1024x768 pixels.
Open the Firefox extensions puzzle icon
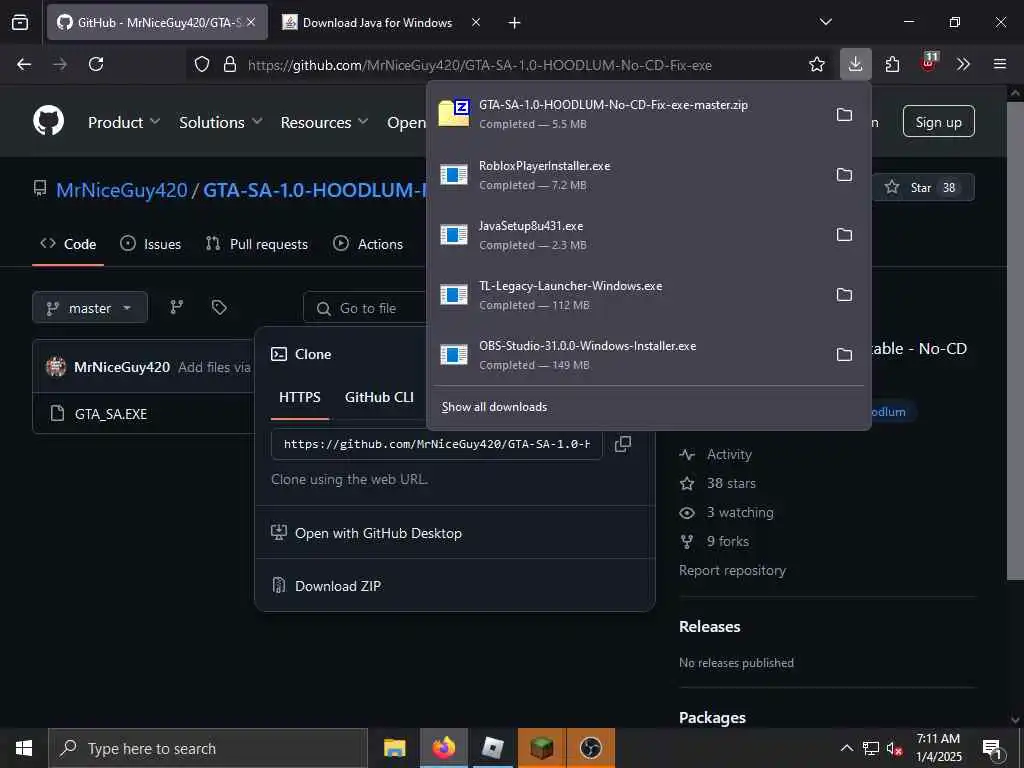(892, 64)
